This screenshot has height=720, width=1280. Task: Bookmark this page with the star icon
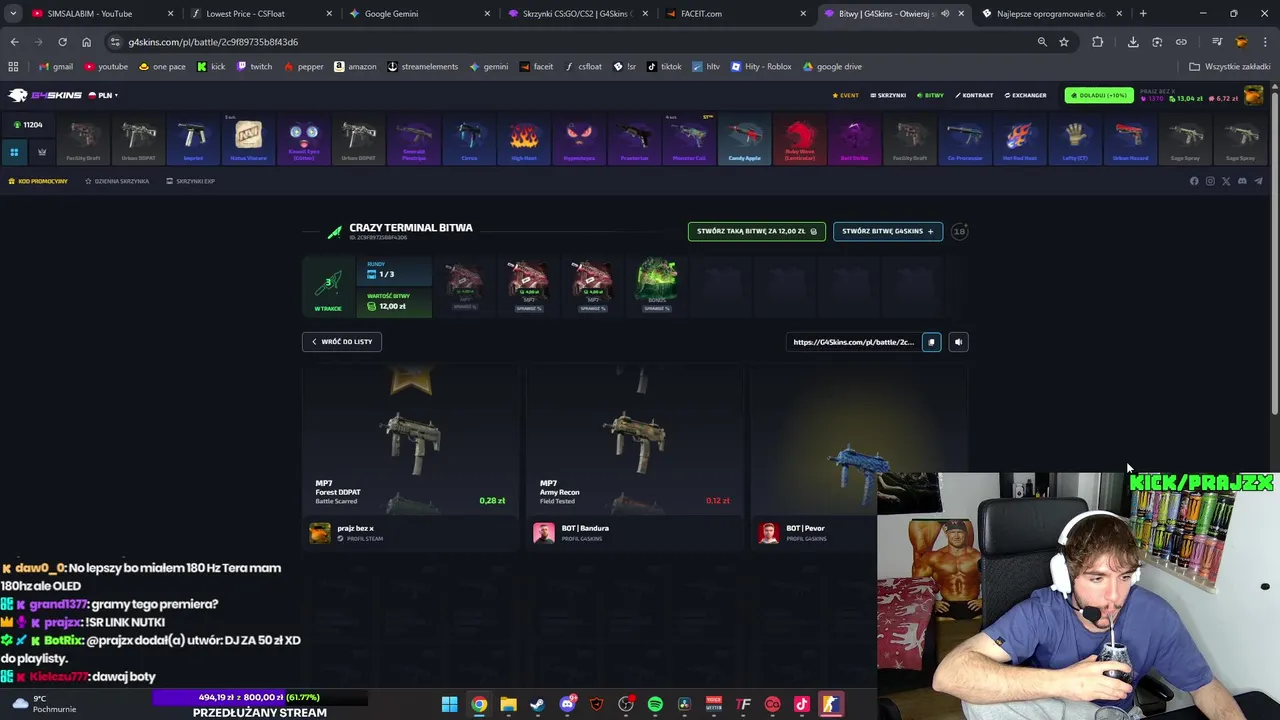(1064, 42)
